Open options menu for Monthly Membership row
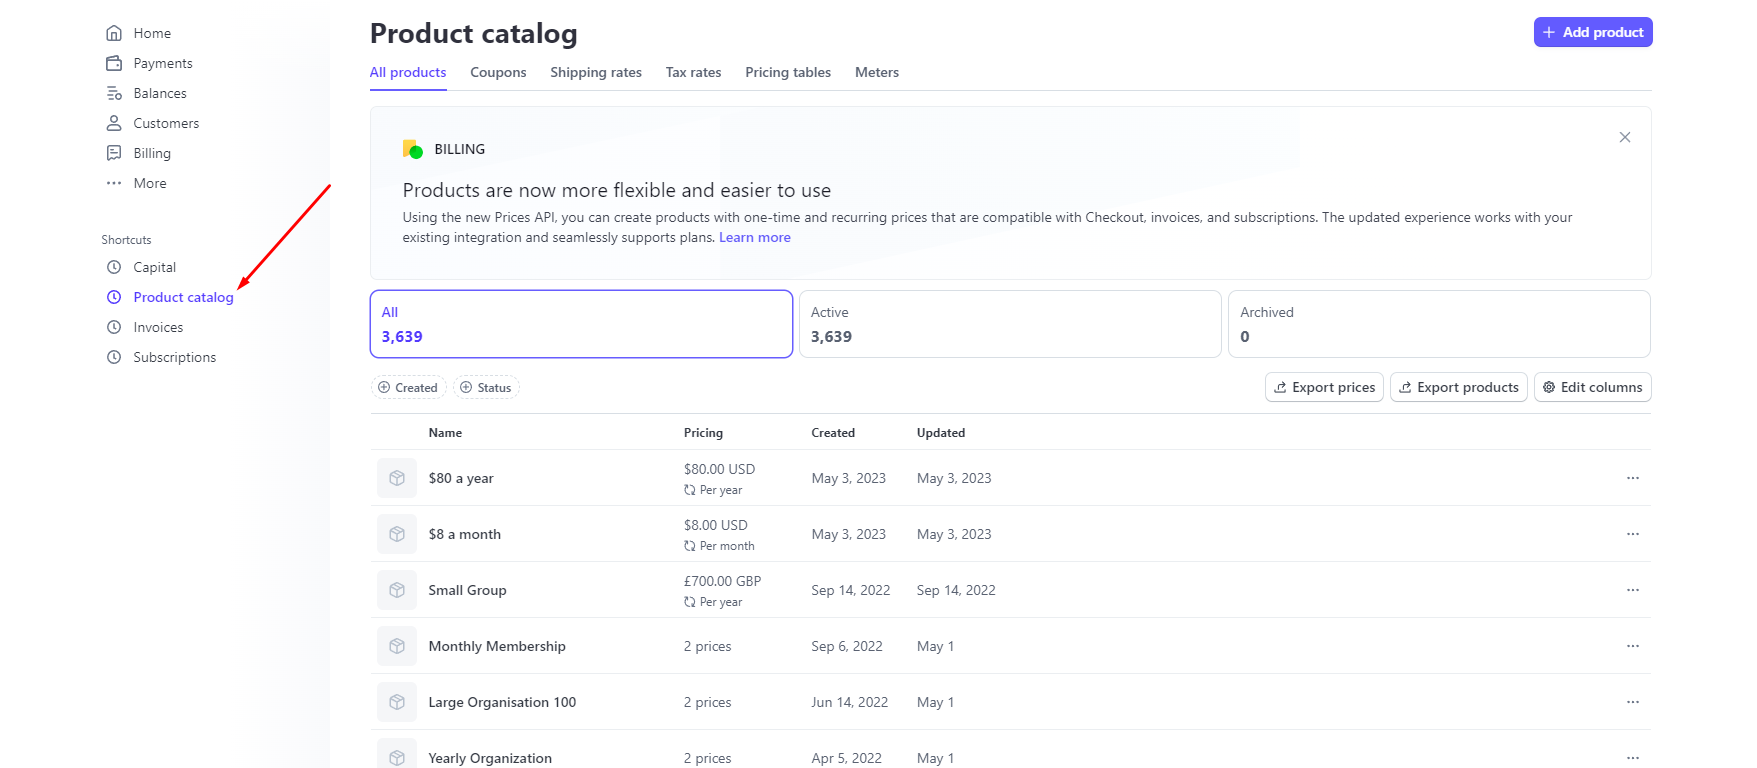Screen dimensions: 1757x768 pyautogui.click(x=1632, y=646)
